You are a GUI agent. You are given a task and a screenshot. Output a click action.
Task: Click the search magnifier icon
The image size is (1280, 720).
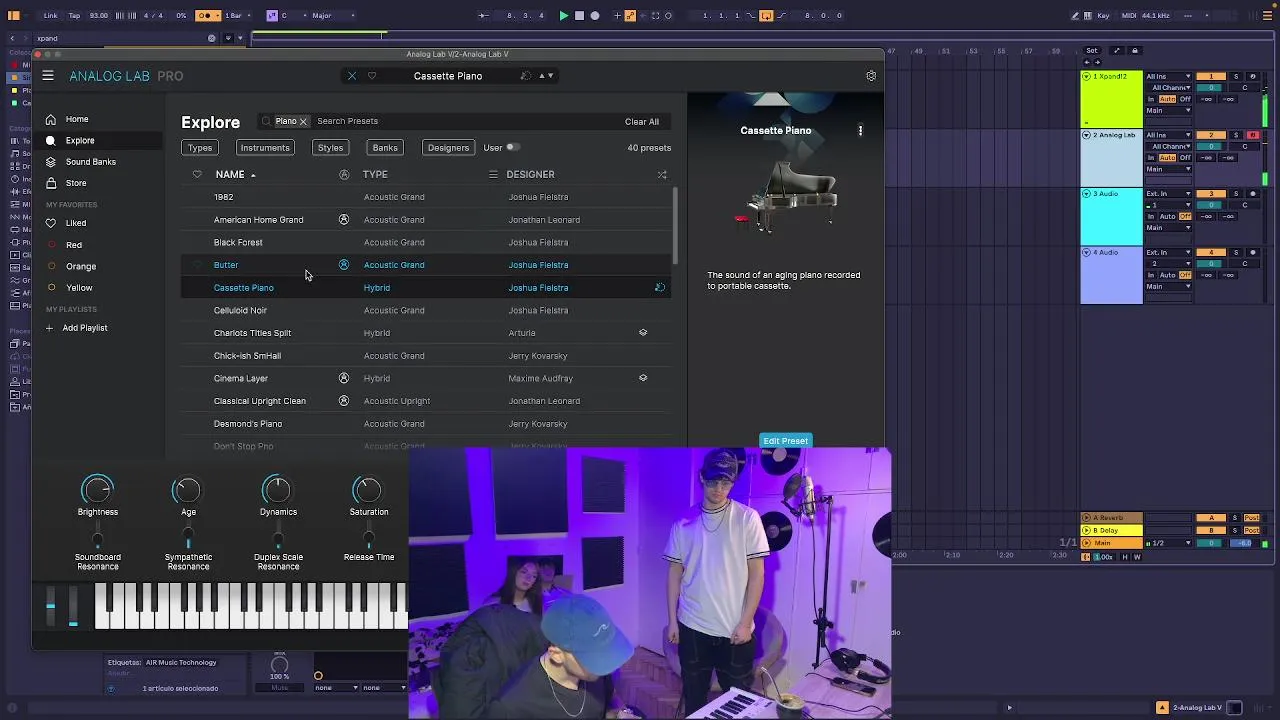tap(266, 121)
